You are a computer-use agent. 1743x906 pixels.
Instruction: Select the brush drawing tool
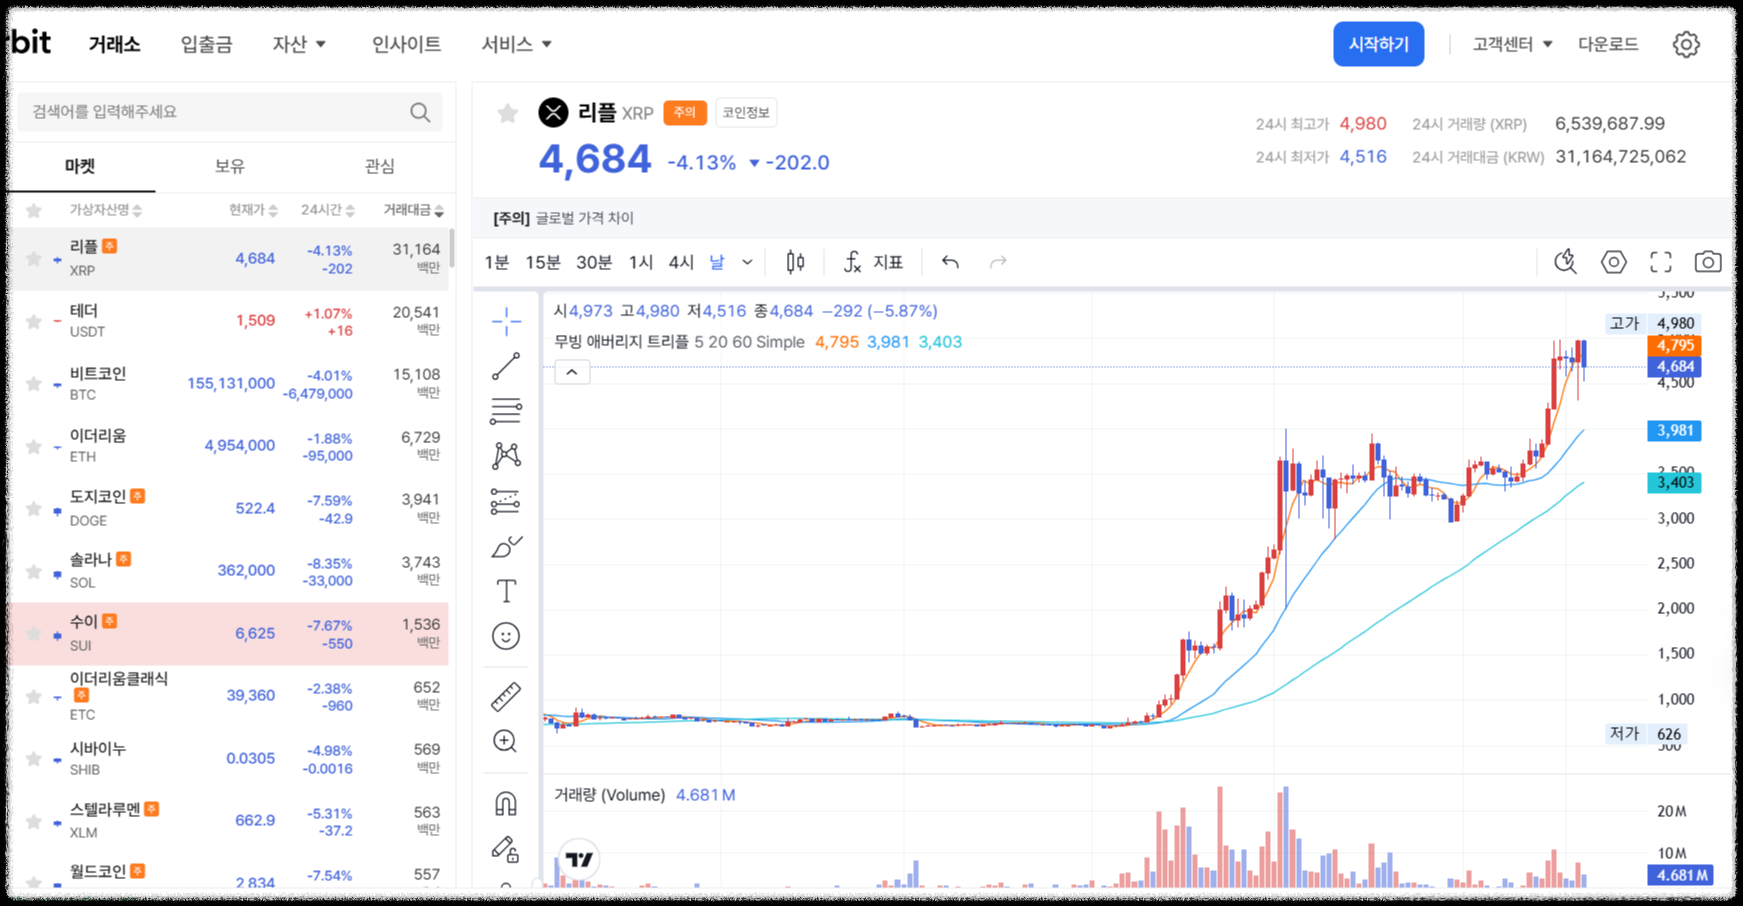click(506, 546)
